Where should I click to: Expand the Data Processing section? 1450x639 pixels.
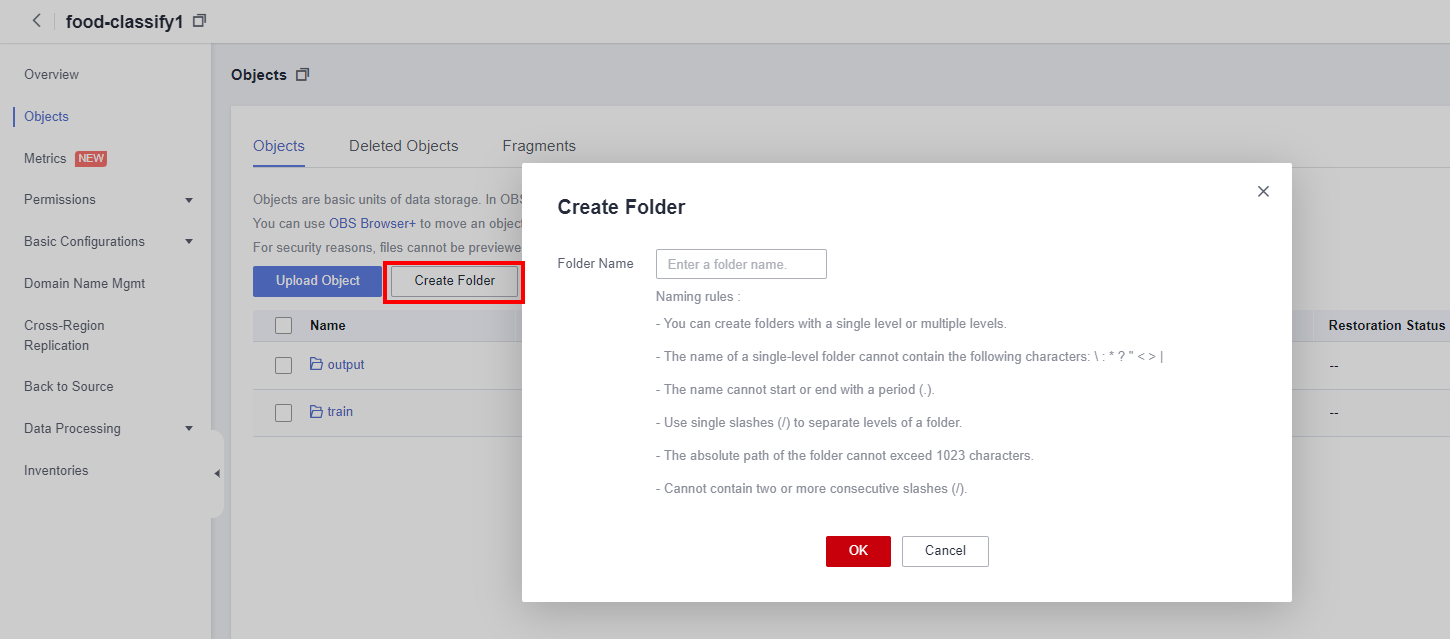[189, 429]
